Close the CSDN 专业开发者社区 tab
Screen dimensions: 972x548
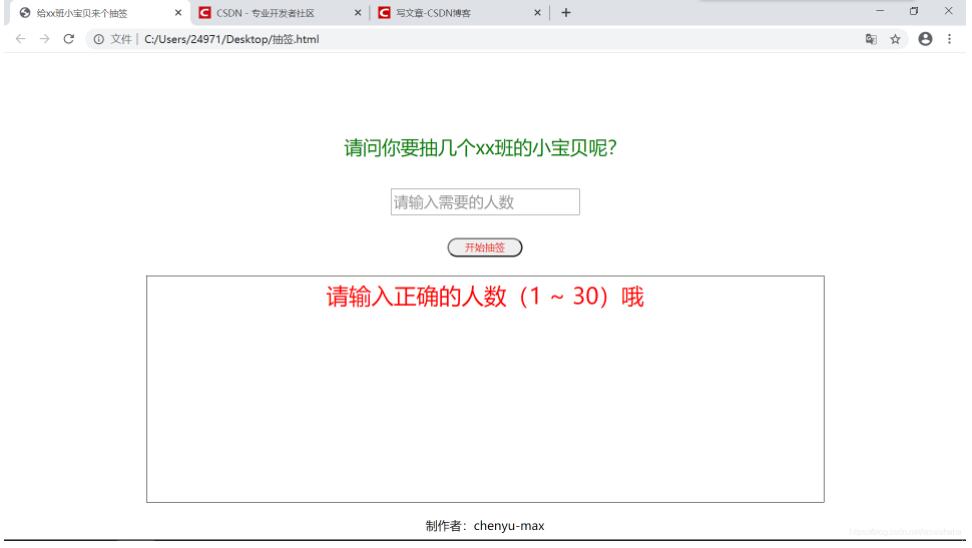pos(358,12)
